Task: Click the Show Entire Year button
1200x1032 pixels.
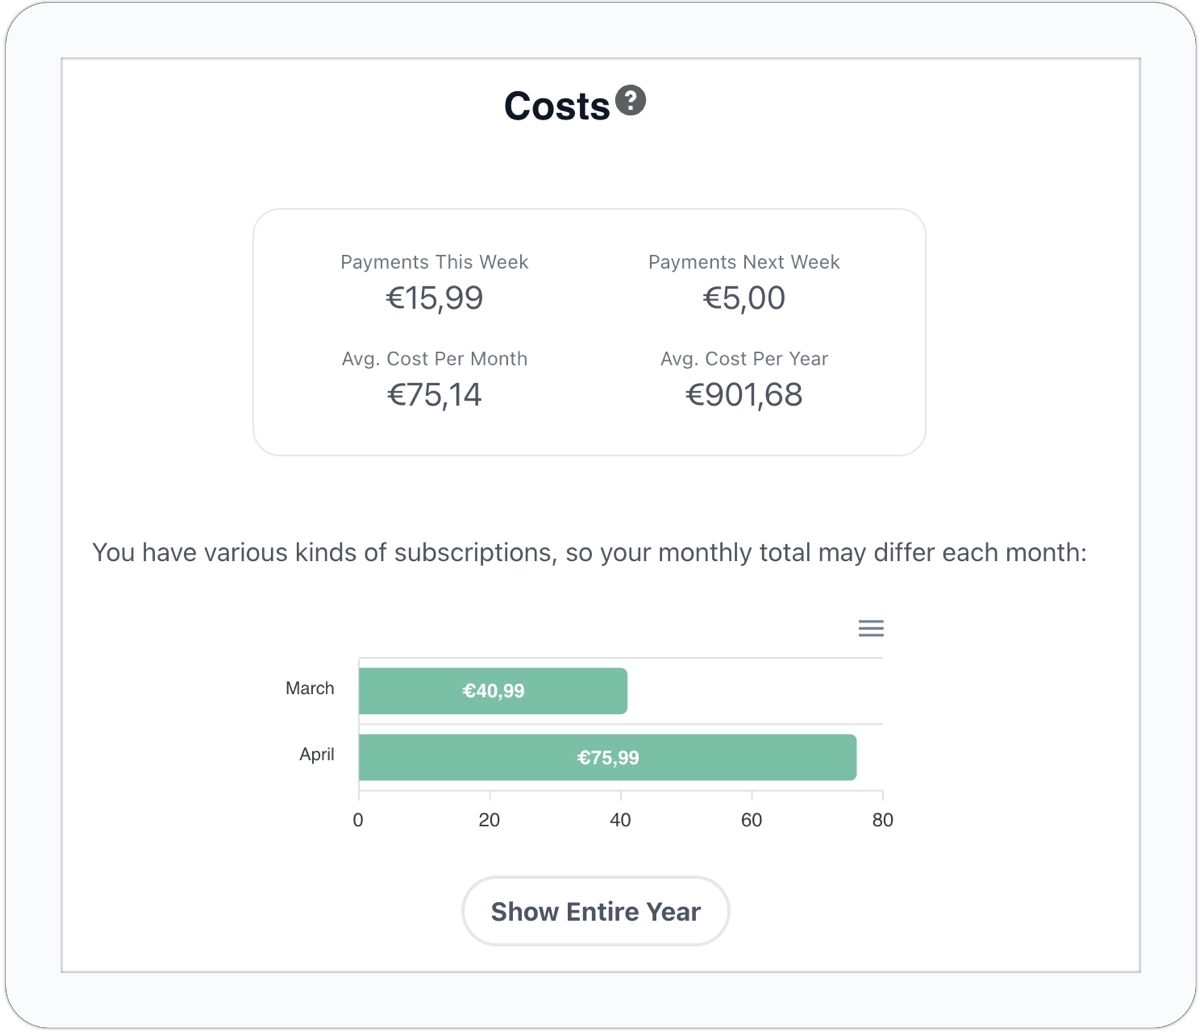Action: (x=595, y=911)
